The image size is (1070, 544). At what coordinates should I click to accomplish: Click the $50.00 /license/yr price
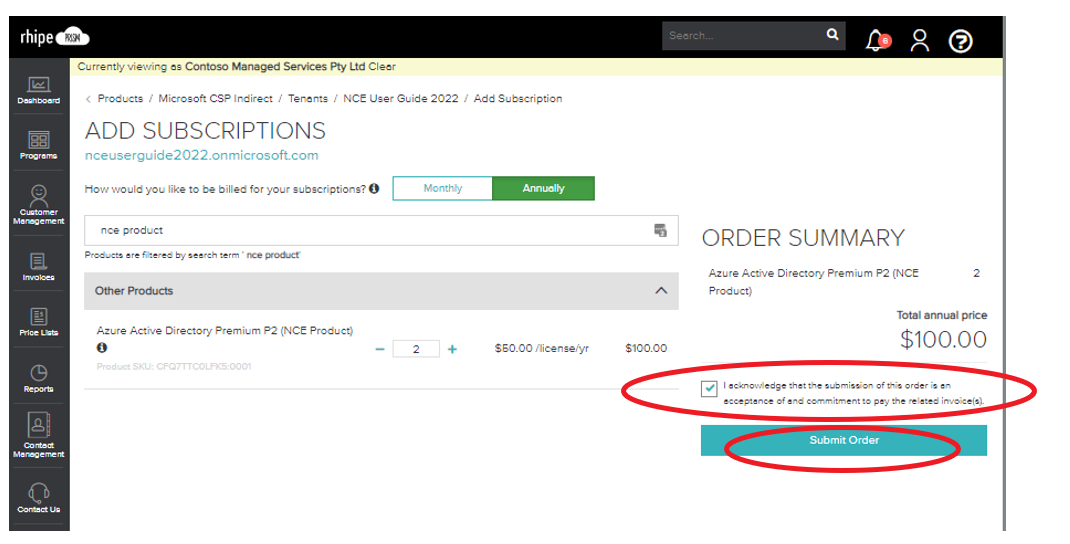(x=542, y=349)
